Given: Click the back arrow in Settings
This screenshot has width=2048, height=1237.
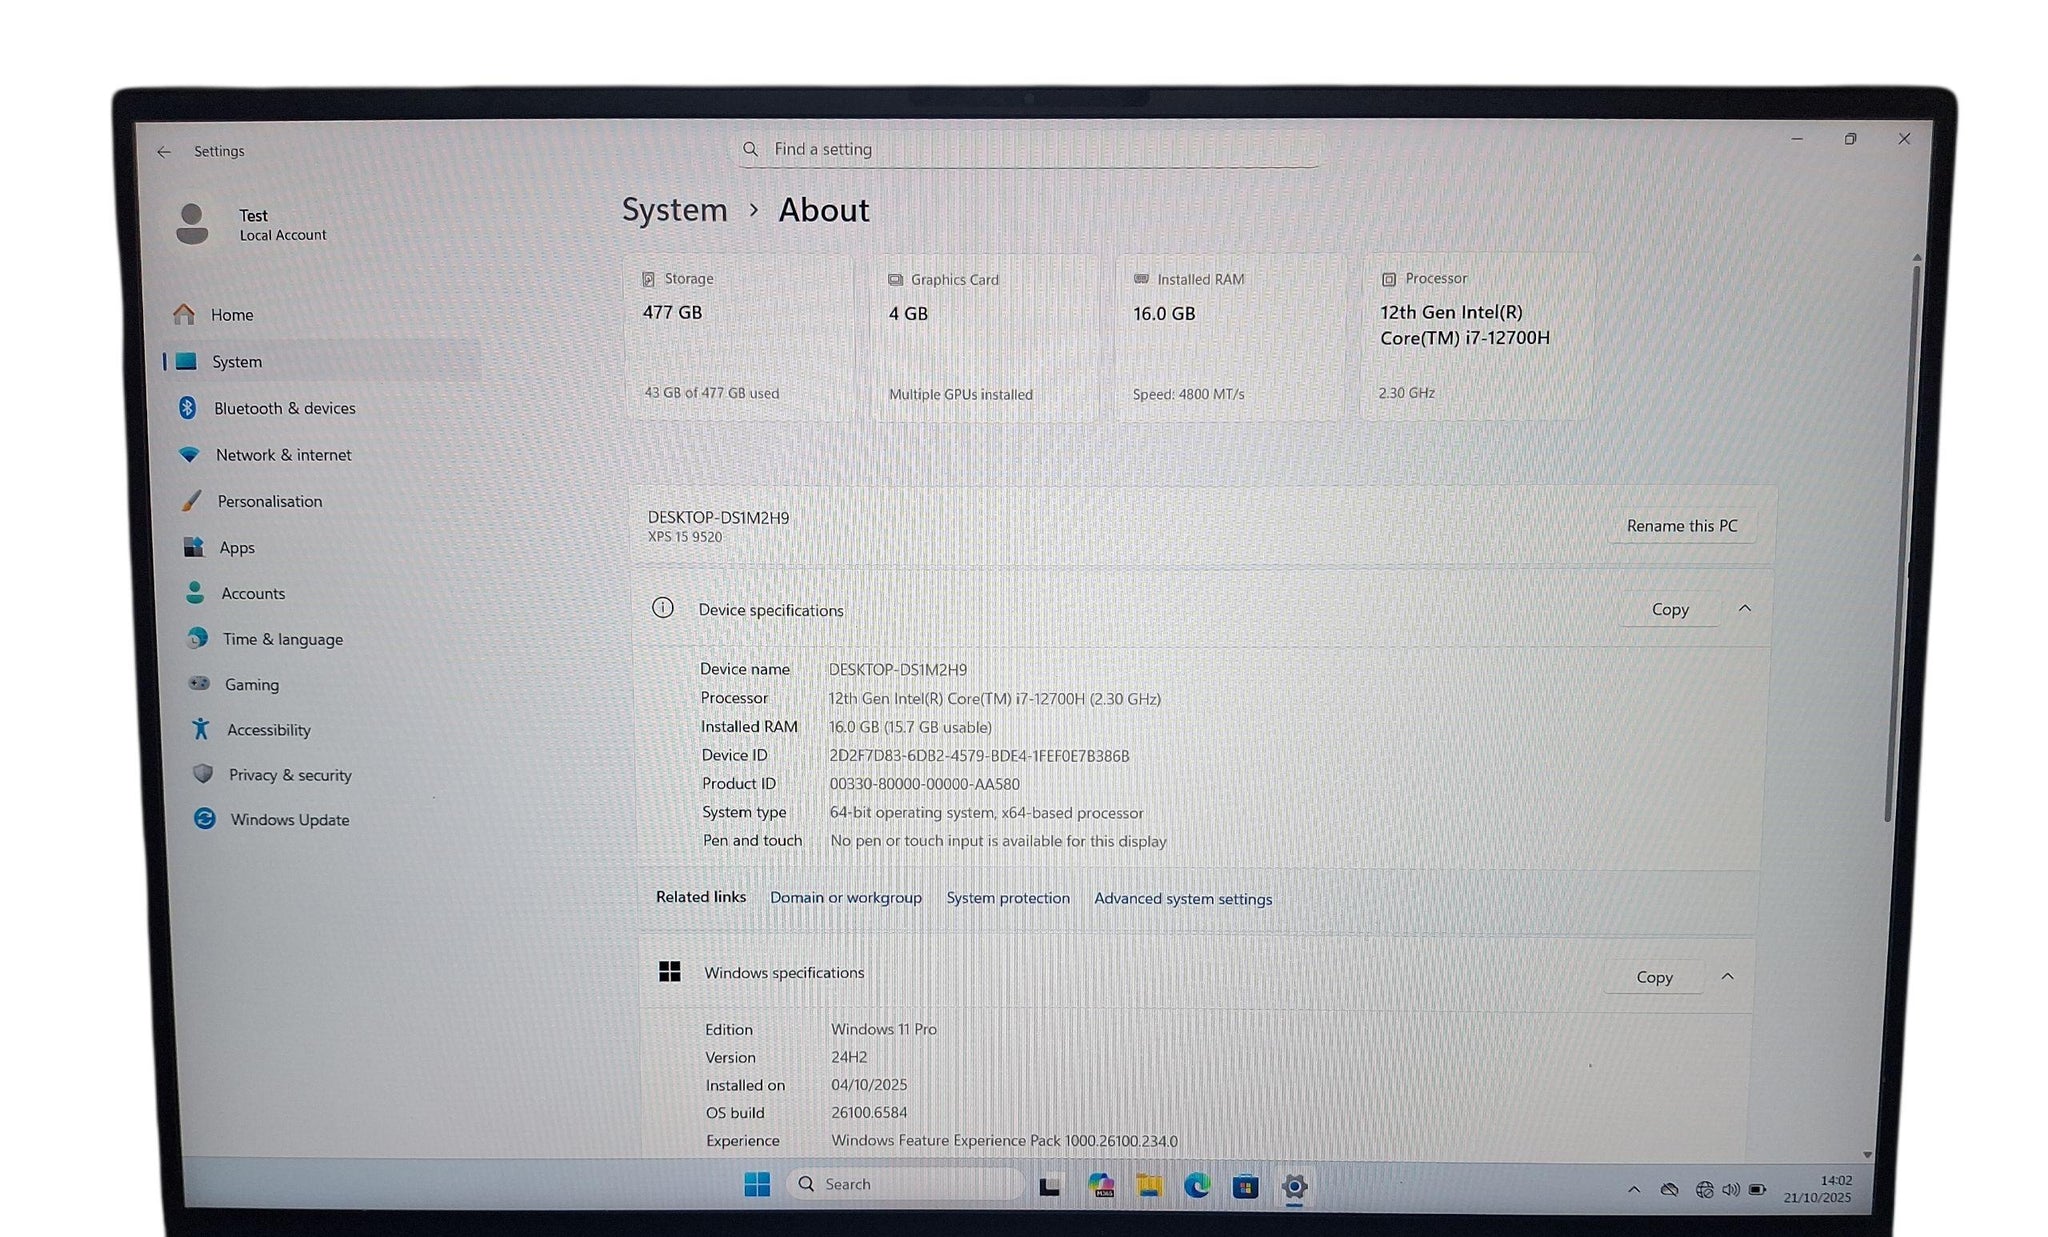Looking at the screenshot, I should tap(164, 152).
